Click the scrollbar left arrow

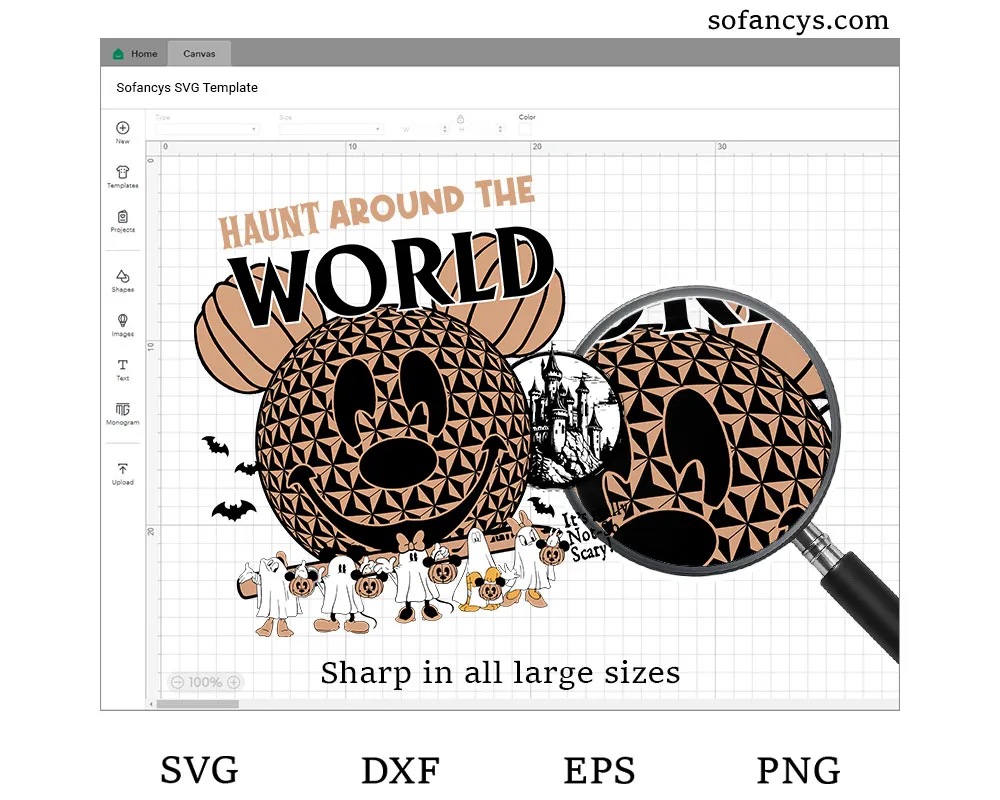click(151, 704)
